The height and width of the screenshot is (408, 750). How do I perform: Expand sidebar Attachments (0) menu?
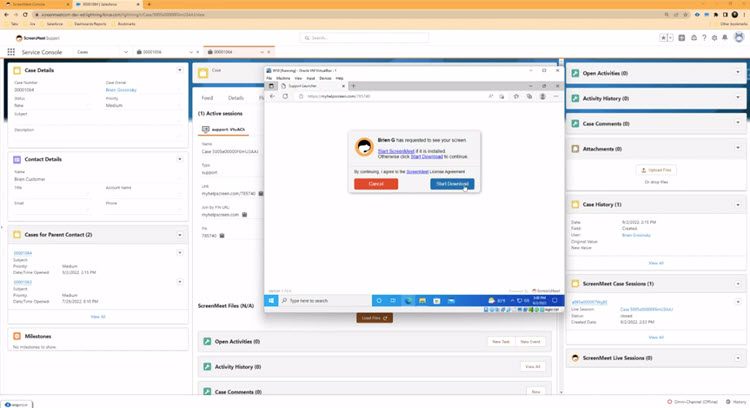[738, 149]
